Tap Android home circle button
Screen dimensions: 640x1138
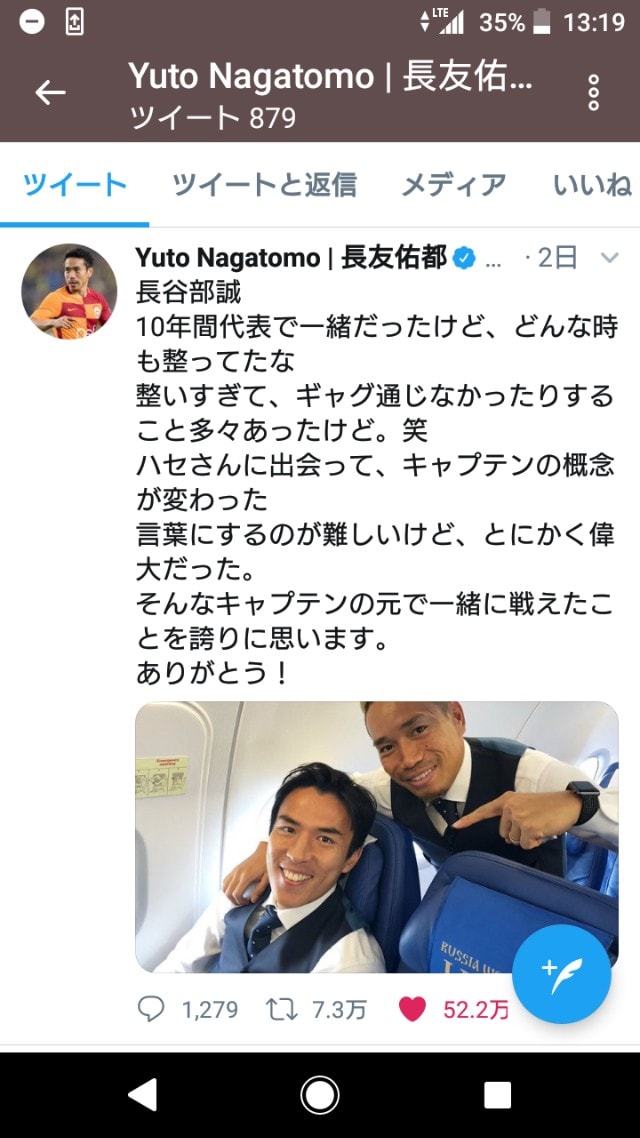pyautogui.click(x=320, y=1094)
